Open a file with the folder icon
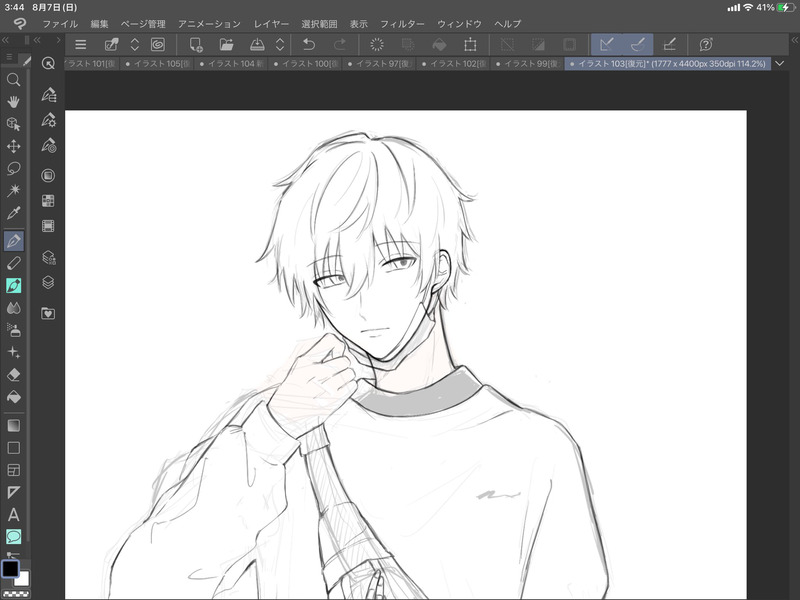 click(x=227, y=45)
